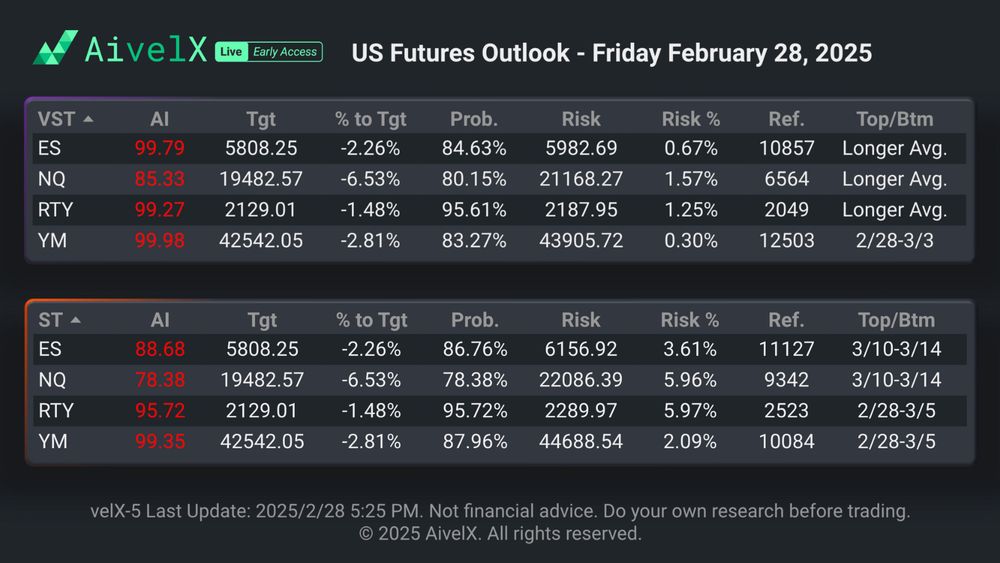Click red AI score 99.98 for YM
The image size is (1000, 563).
click(159, 240)
